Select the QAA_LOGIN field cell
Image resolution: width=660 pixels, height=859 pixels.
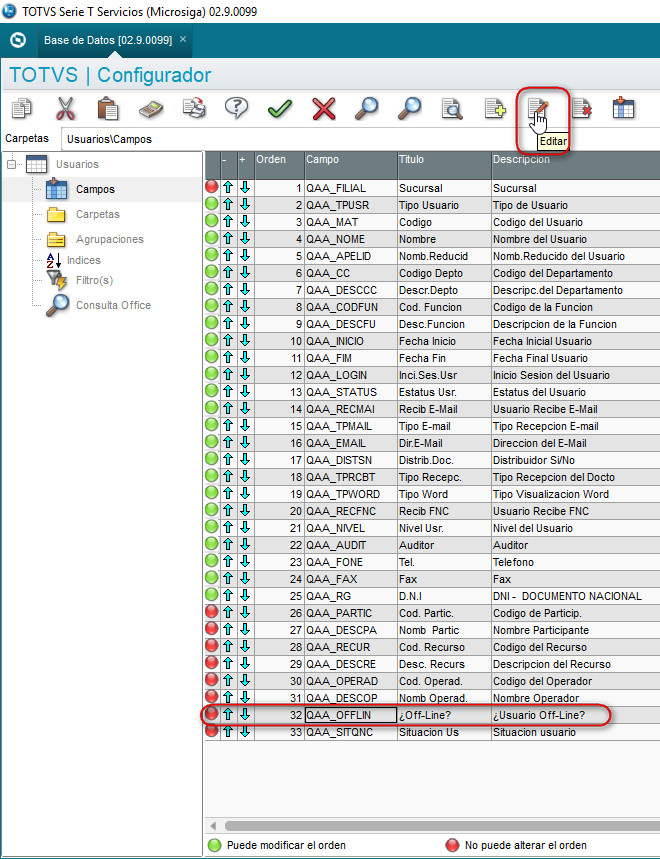tap(351, 375)
